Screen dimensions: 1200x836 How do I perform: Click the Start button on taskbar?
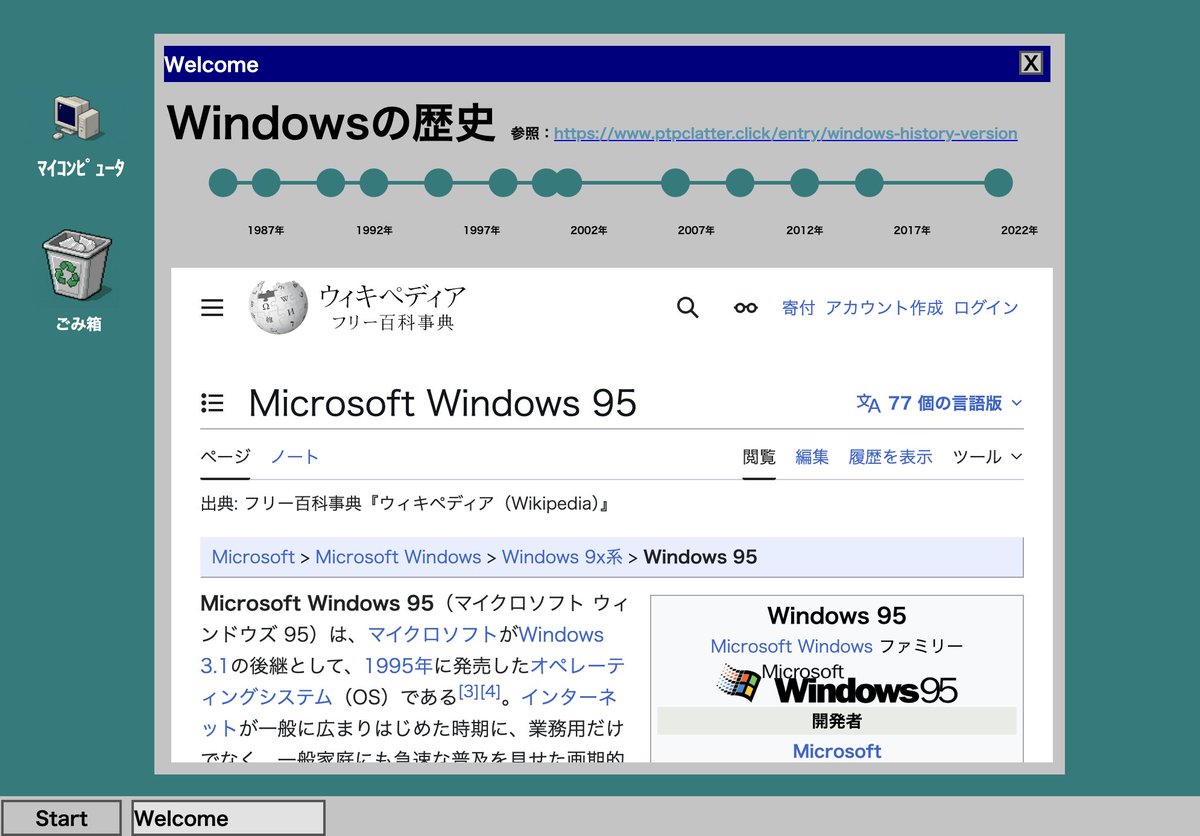(x=61, y=818)
